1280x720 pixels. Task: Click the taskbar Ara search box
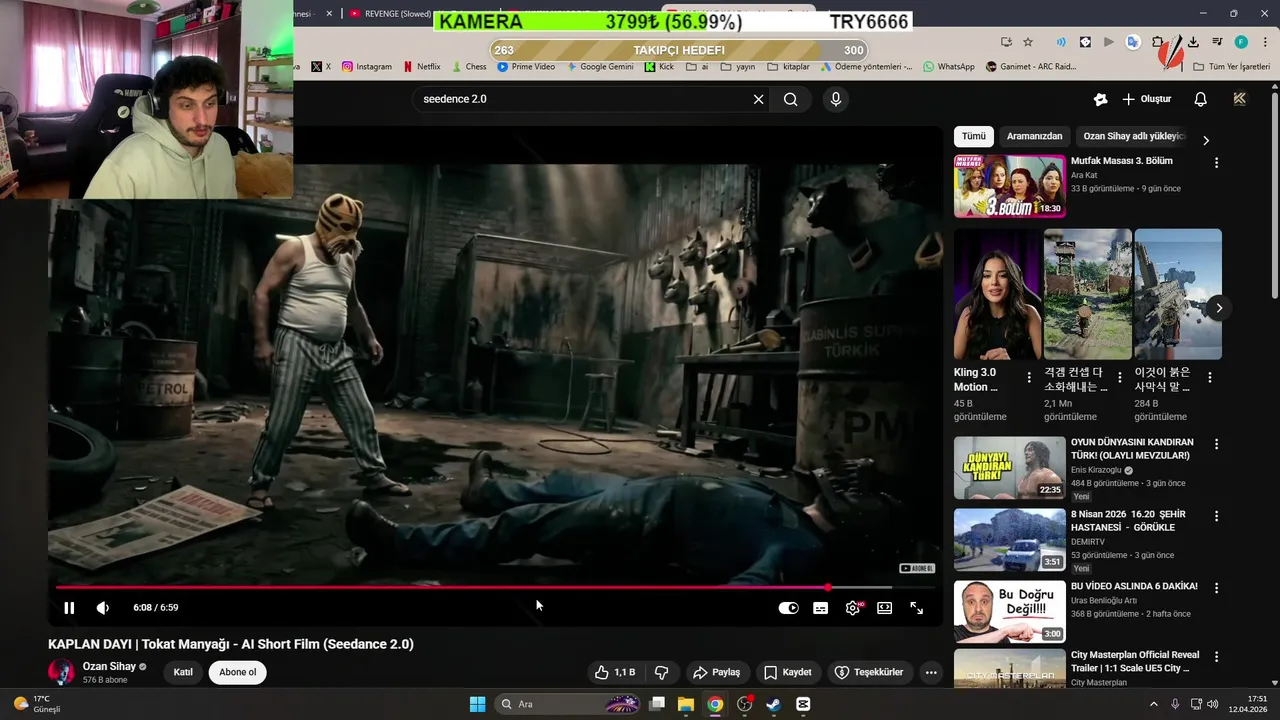pos(567,704)
